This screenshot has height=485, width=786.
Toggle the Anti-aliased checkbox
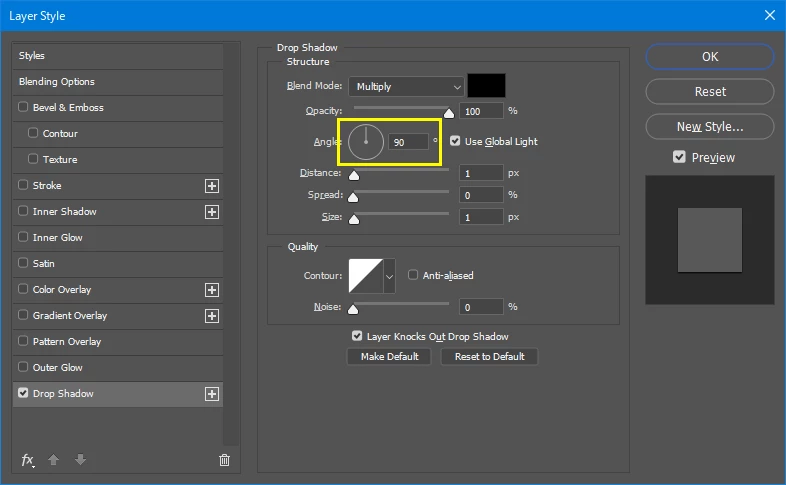pos(413,275)
